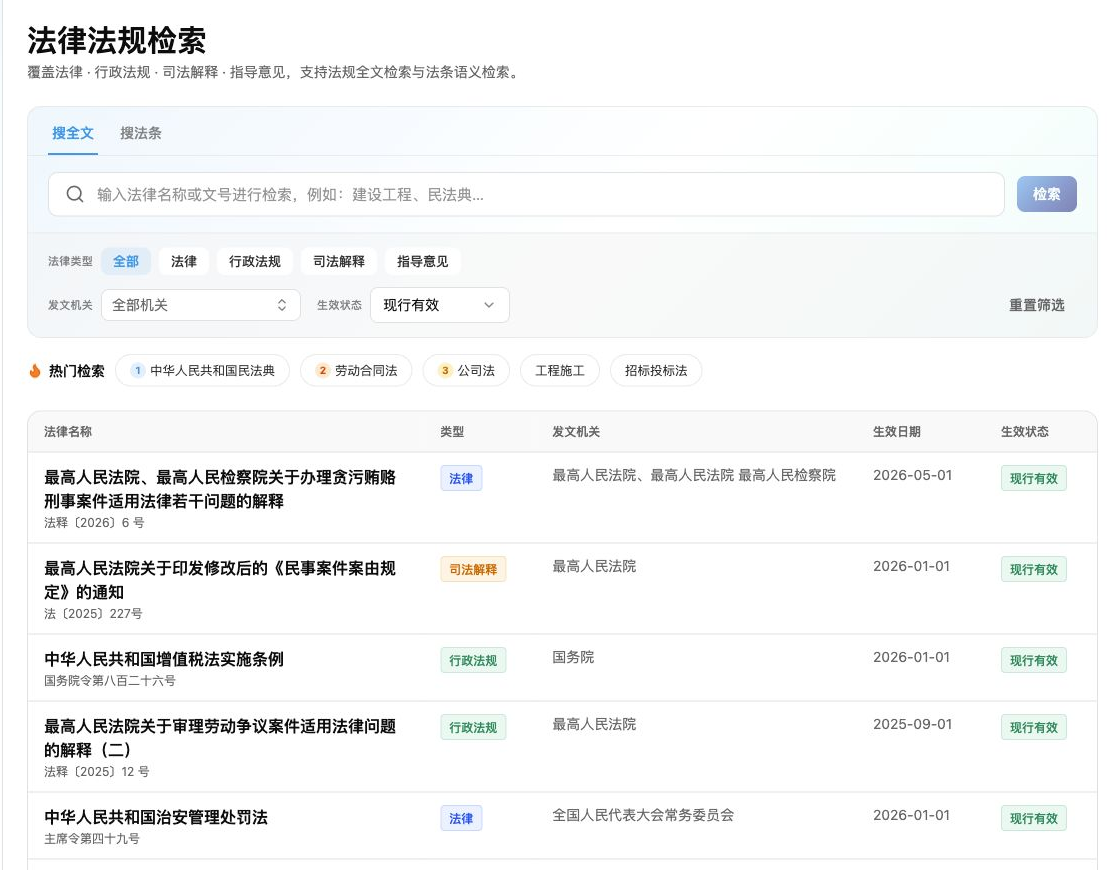Click 现行有效 badge on 贪污贿赂 row
The image size is (1115, 870).
[1034, 478]
